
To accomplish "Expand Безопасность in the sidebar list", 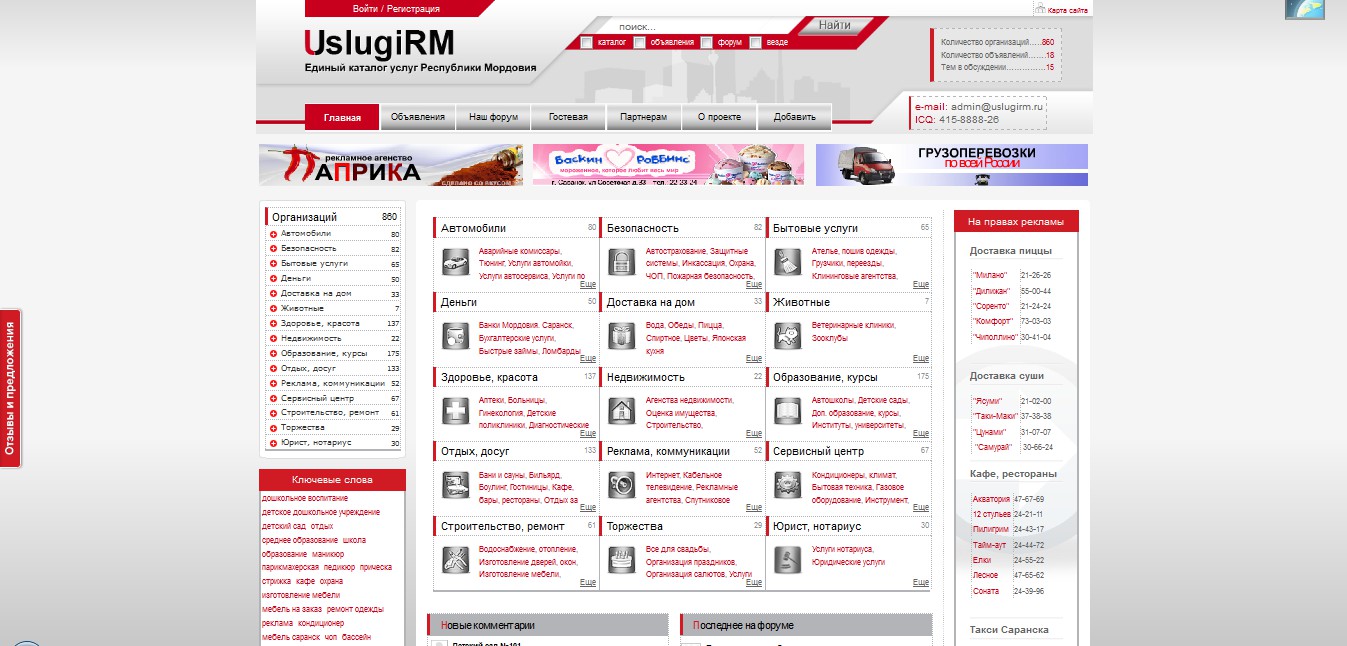I will [273, 248].
